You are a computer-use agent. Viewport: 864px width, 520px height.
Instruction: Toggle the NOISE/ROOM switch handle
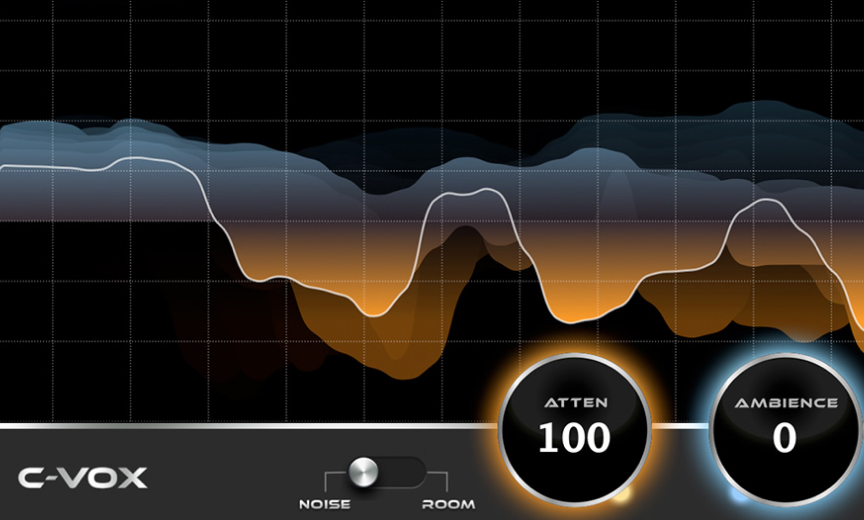point(365,471)
